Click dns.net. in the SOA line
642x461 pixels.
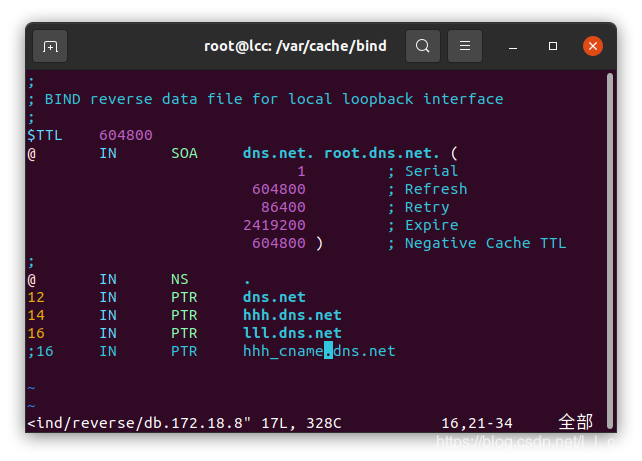[x=278, y=153]
